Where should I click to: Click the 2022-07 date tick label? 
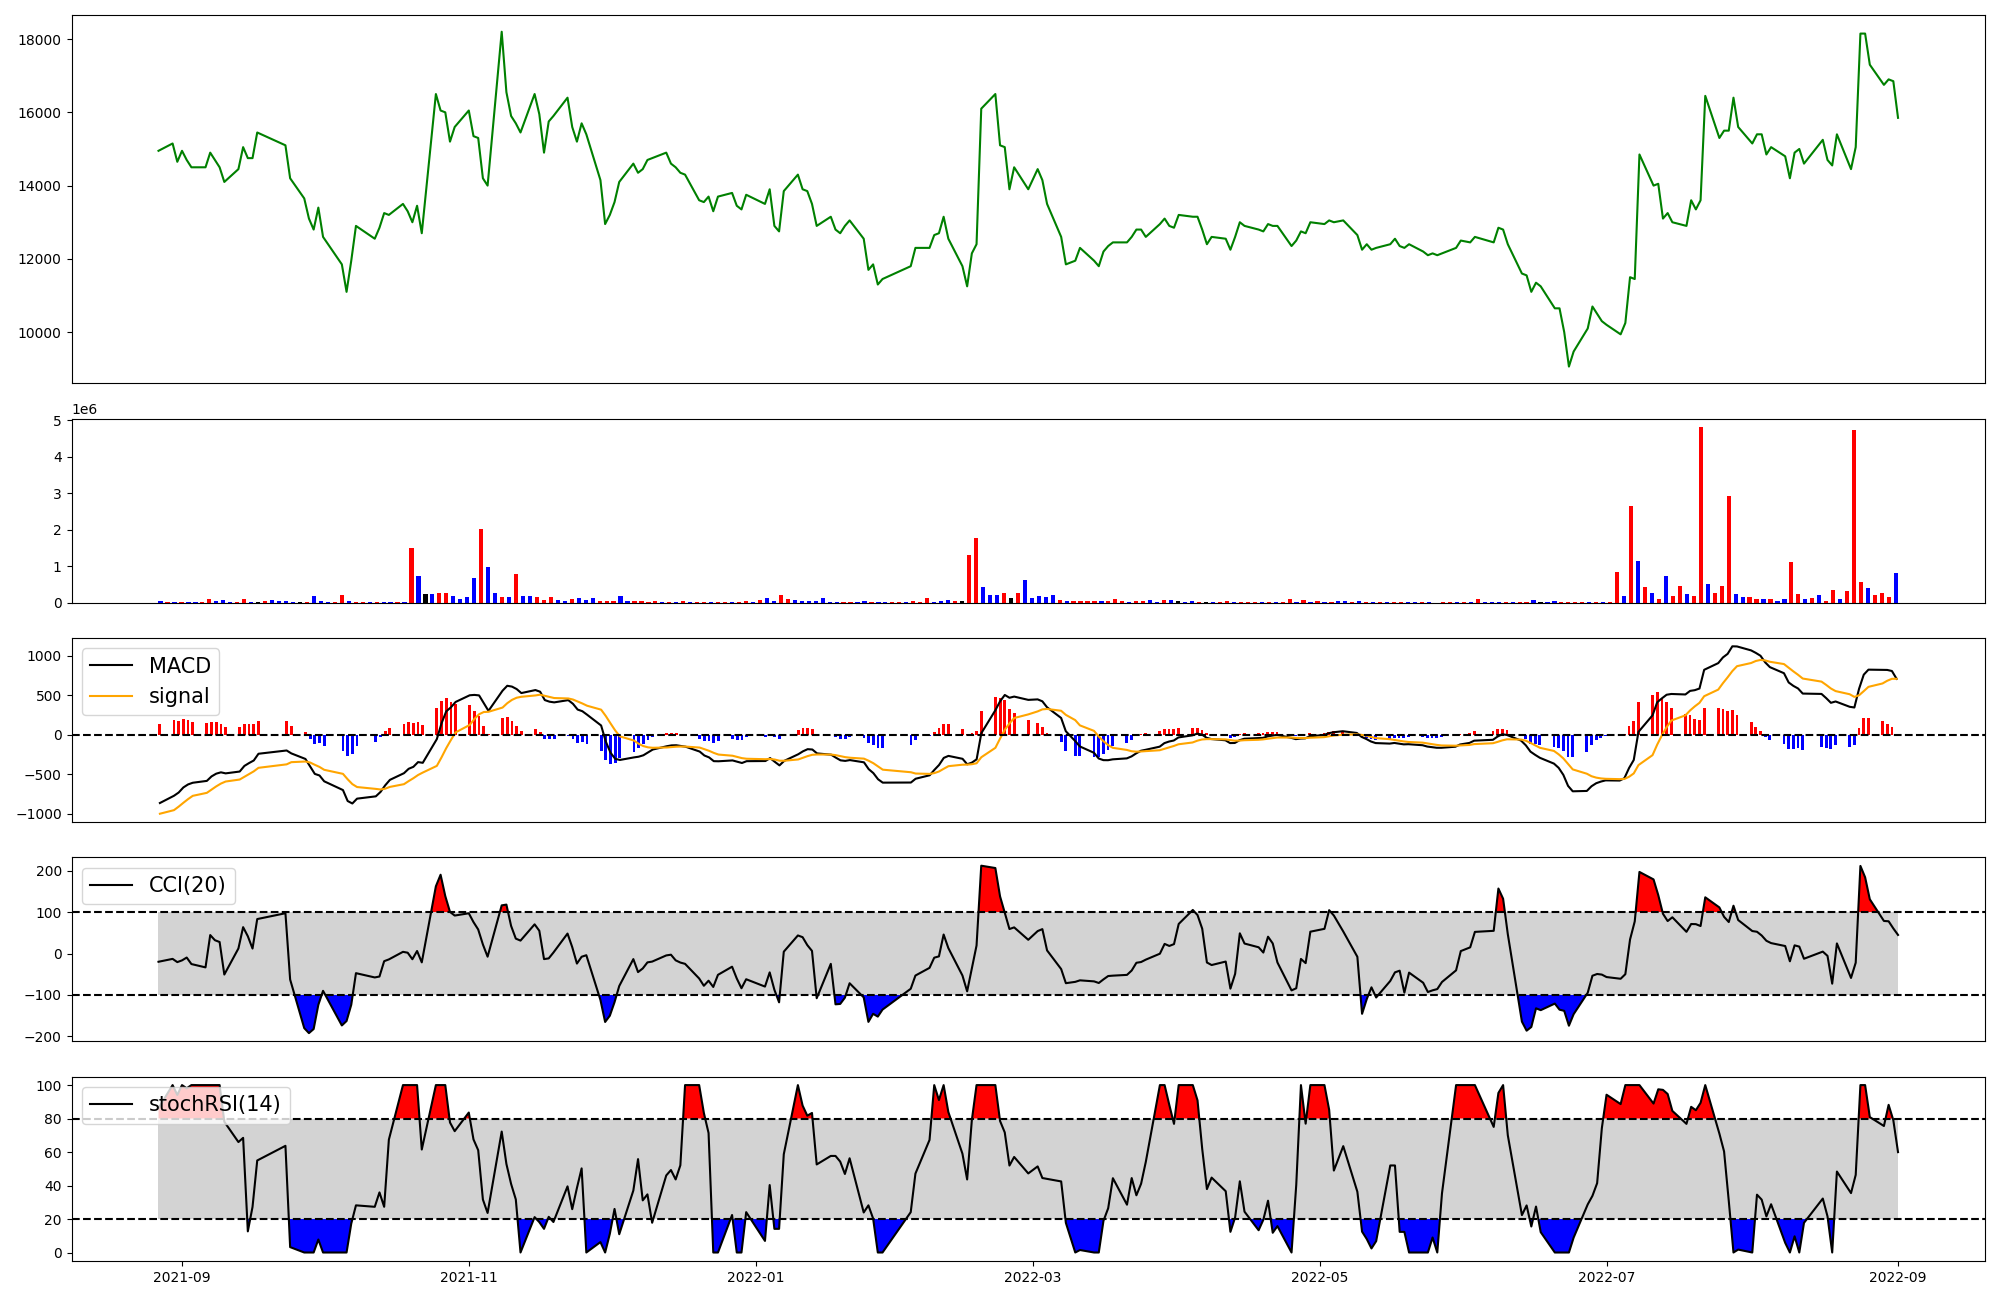point(1606,1277)
